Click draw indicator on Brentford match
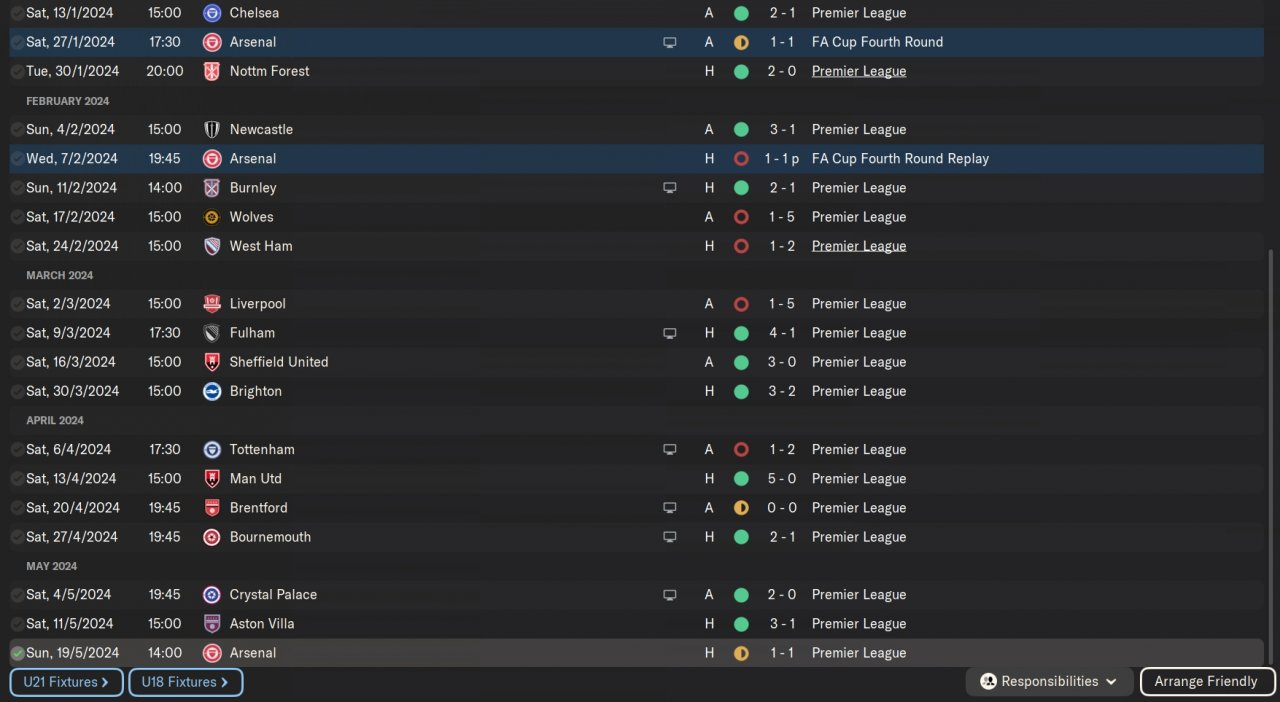Image resolution: width=1280 pixels, height=702 pixels. 741,508
